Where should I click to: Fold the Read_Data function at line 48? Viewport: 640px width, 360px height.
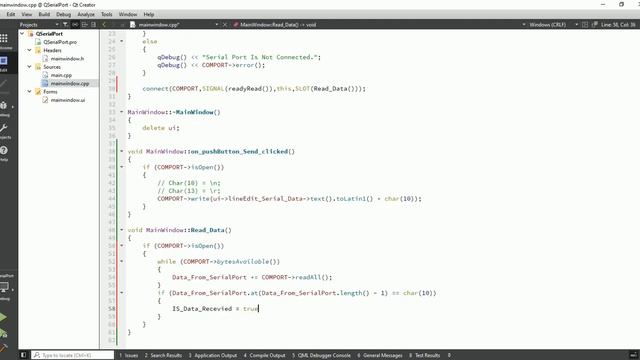122,230
